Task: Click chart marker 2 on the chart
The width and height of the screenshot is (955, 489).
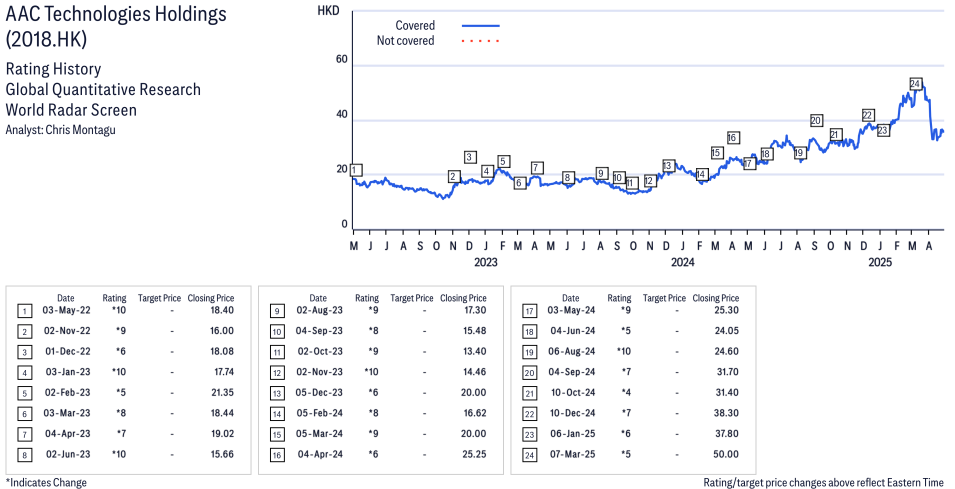Action: (453, 177)
